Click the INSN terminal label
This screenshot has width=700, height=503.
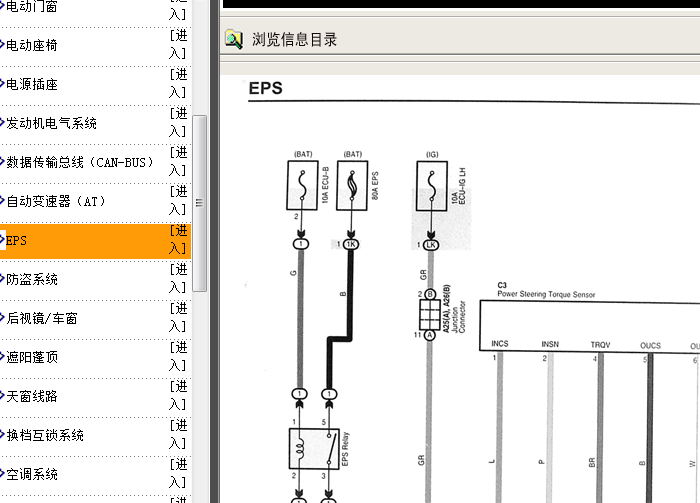[550, 344]
